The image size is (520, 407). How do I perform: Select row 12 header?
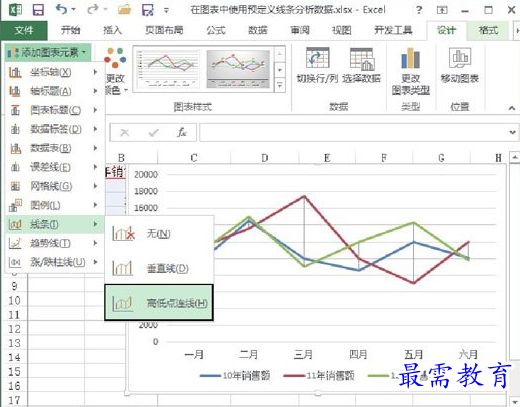point(14,329)
